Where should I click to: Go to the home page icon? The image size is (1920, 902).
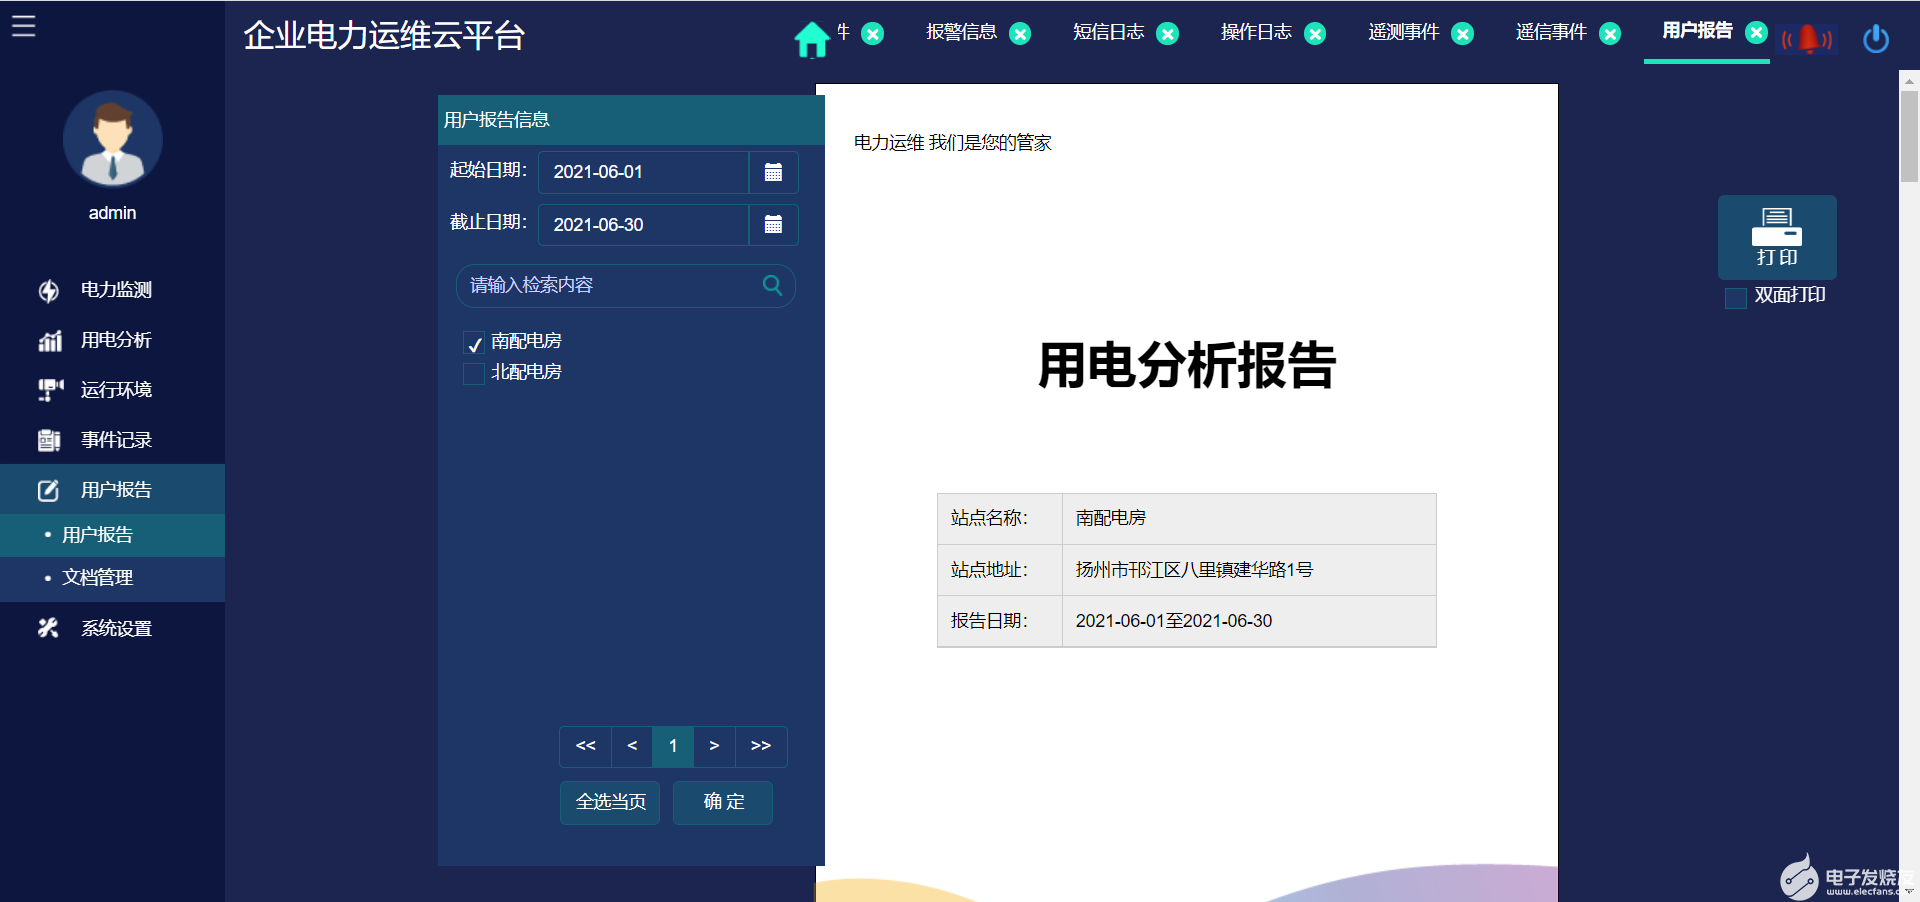811,39
